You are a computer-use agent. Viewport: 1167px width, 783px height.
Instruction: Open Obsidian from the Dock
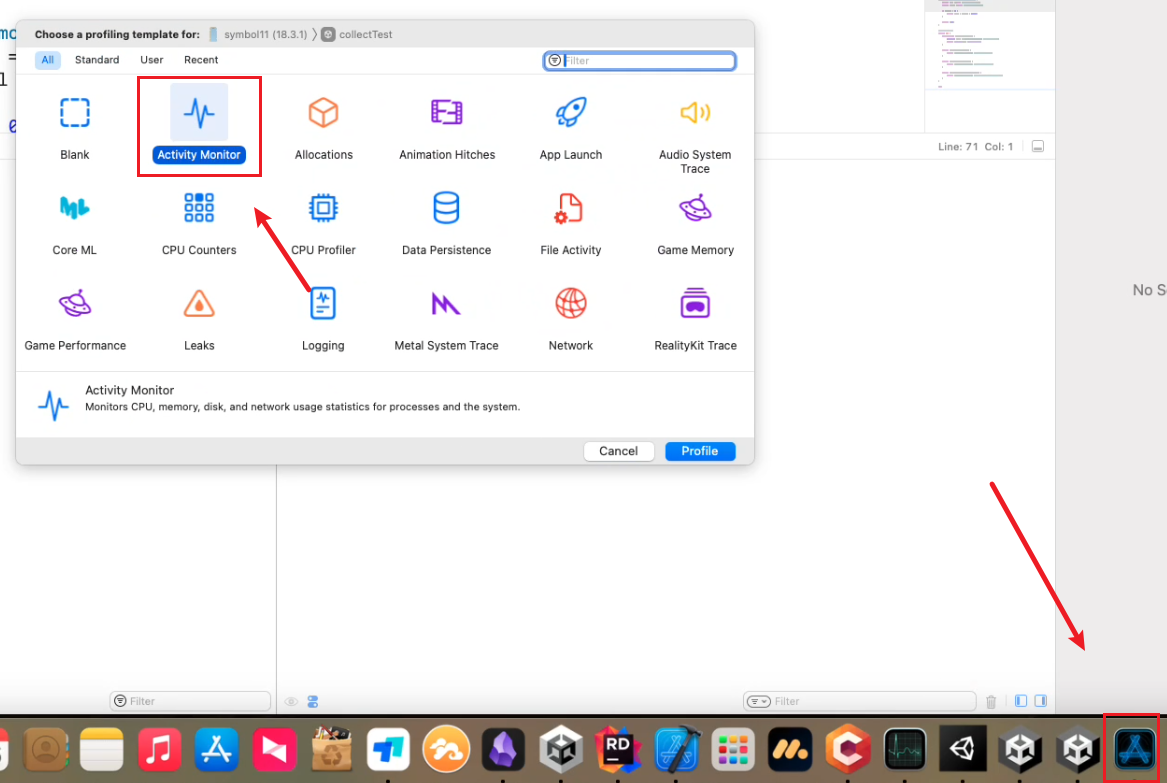pos(503,750)
